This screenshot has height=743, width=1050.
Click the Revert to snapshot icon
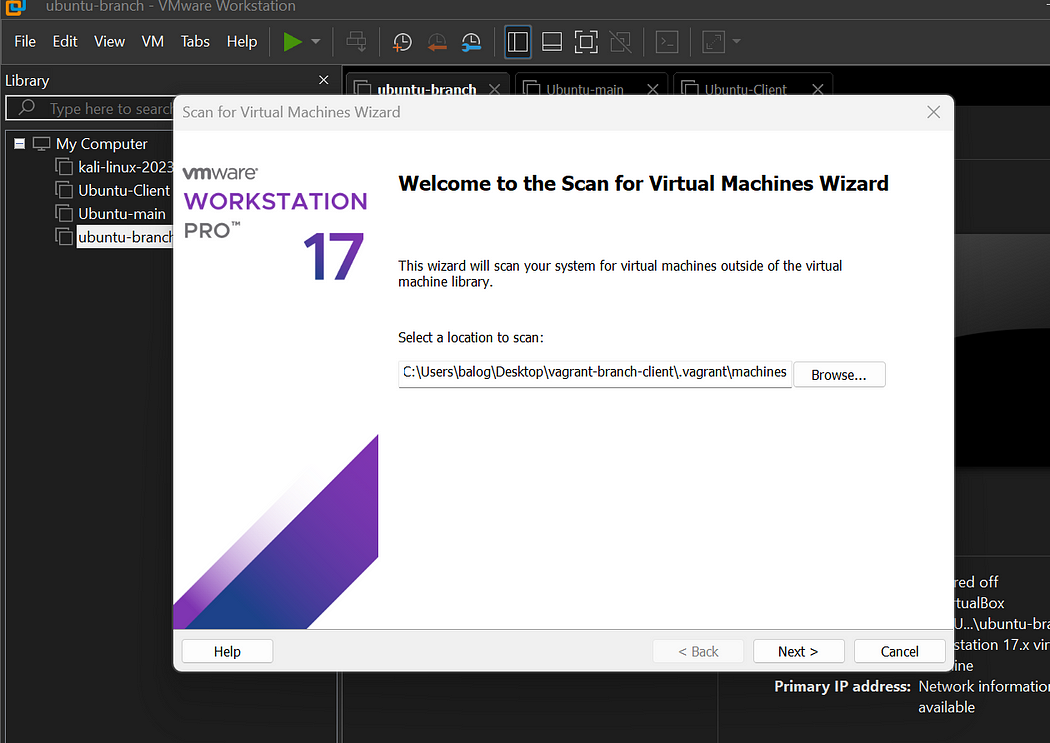click(437, 42)
